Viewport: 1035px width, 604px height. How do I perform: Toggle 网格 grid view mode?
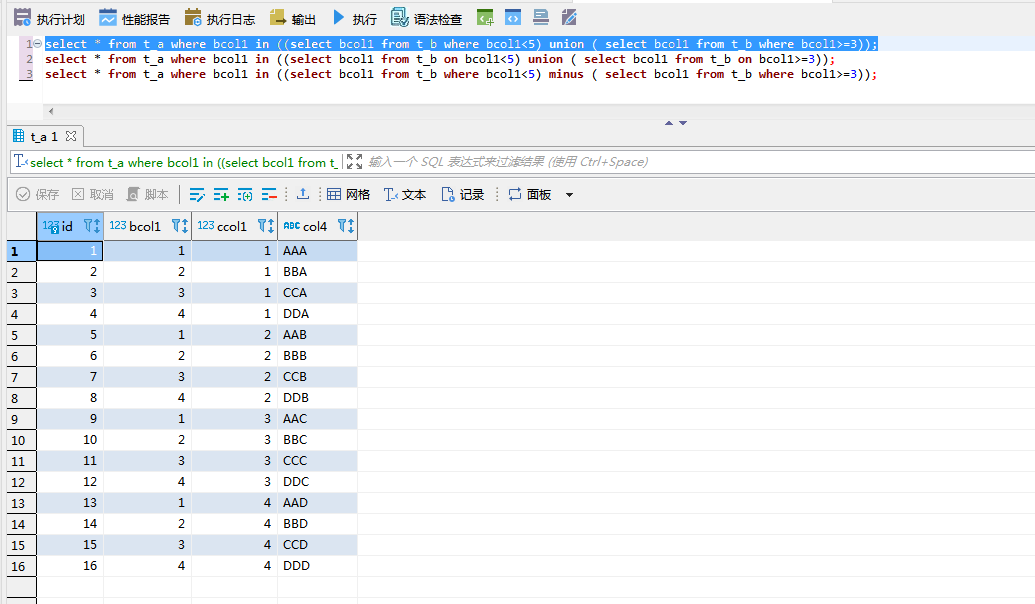point(348,194)
